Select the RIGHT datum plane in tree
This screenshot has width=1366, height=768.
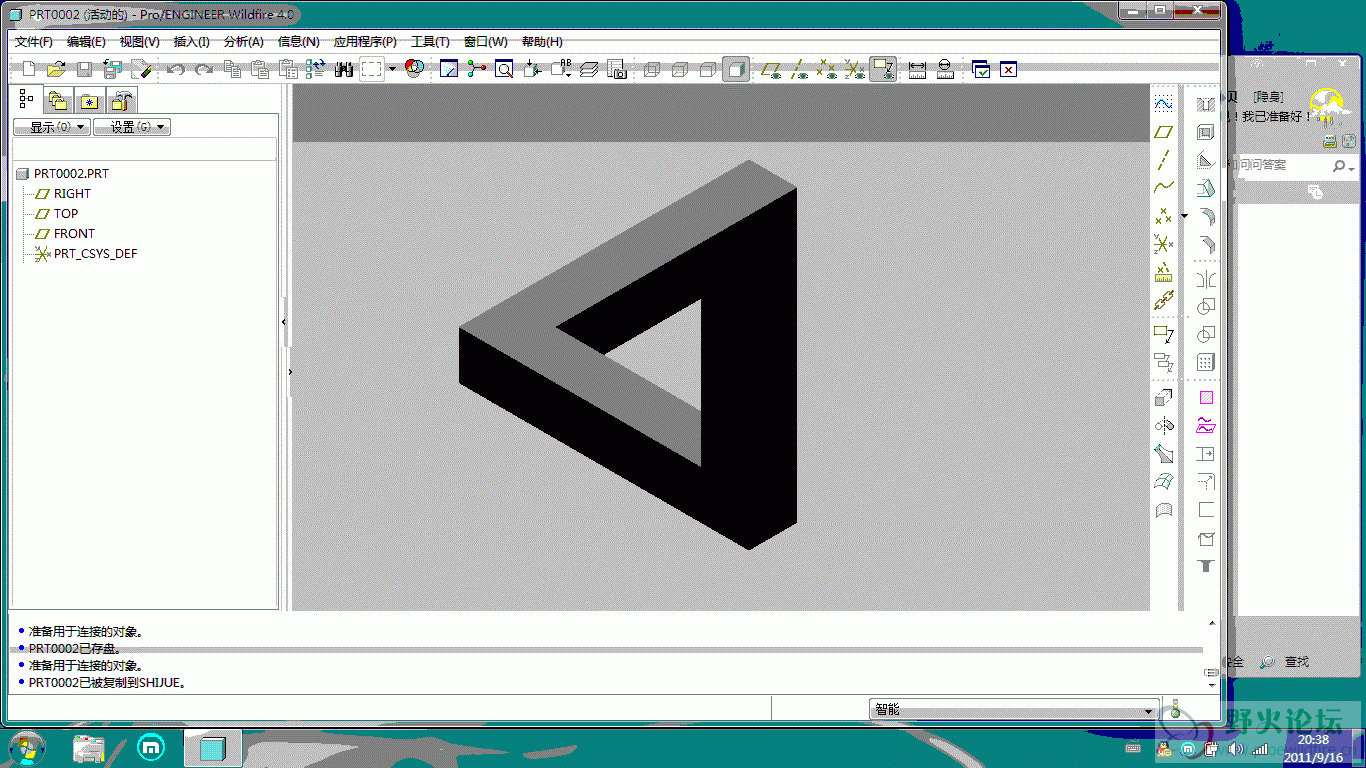tap(63, 194)
